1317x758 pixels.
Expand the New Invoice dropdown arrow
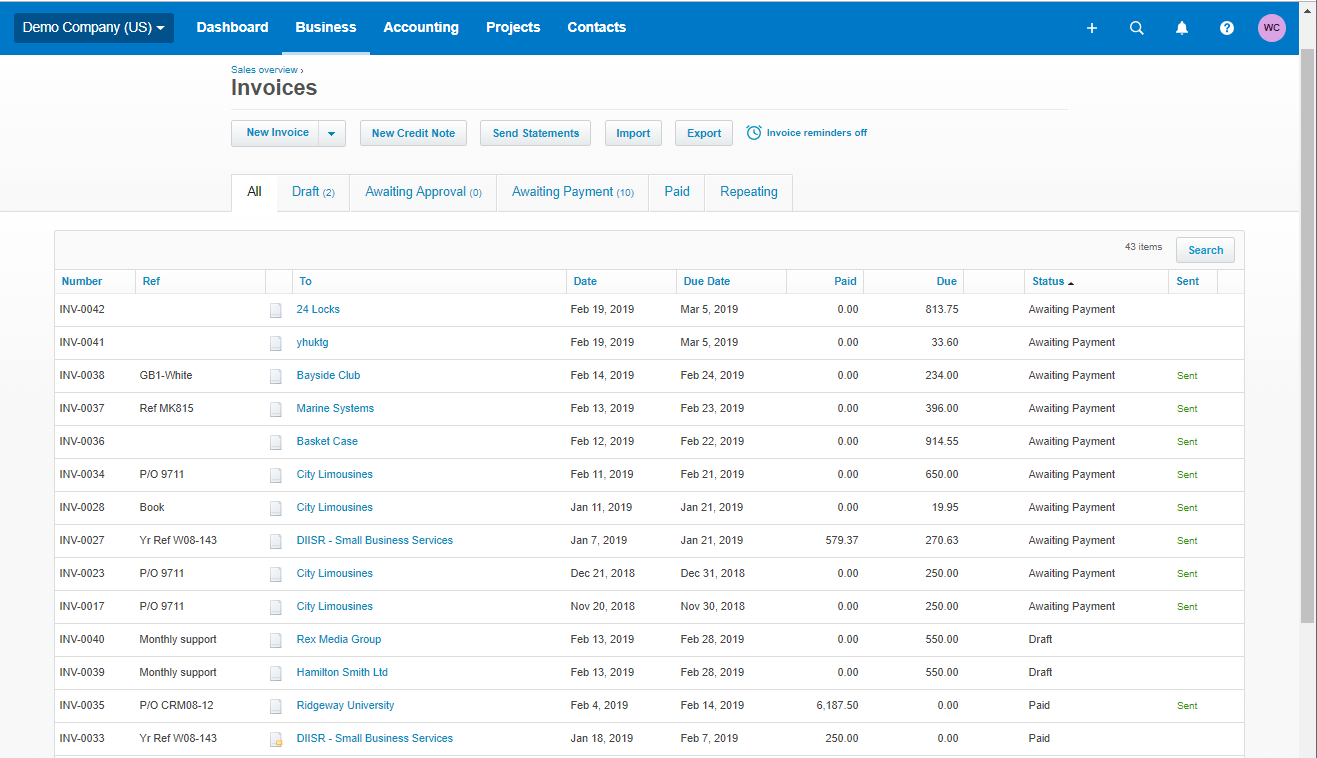333,133
